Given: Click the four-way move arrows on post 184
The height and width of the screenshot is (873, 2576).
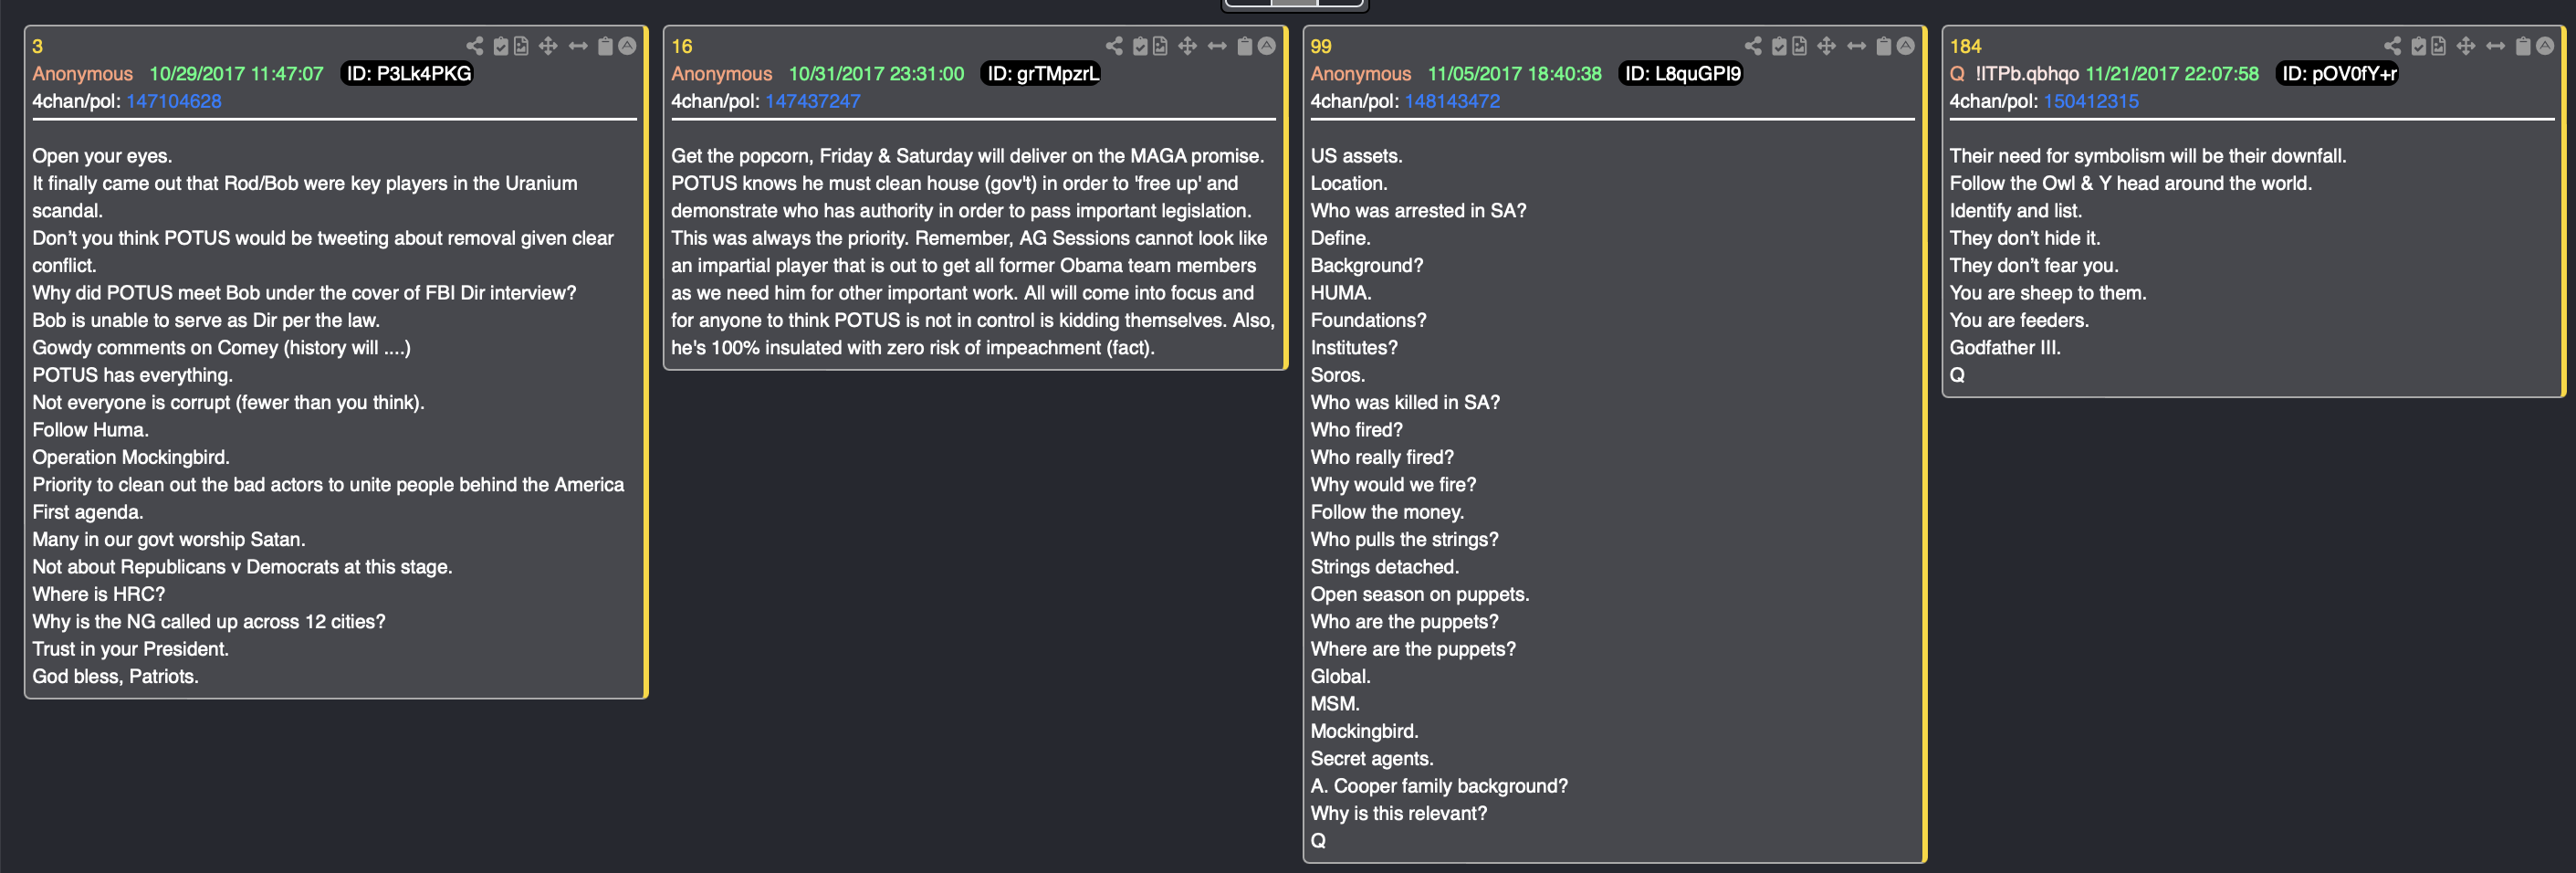Looking at the screenshot, I should pos(2466,46).
